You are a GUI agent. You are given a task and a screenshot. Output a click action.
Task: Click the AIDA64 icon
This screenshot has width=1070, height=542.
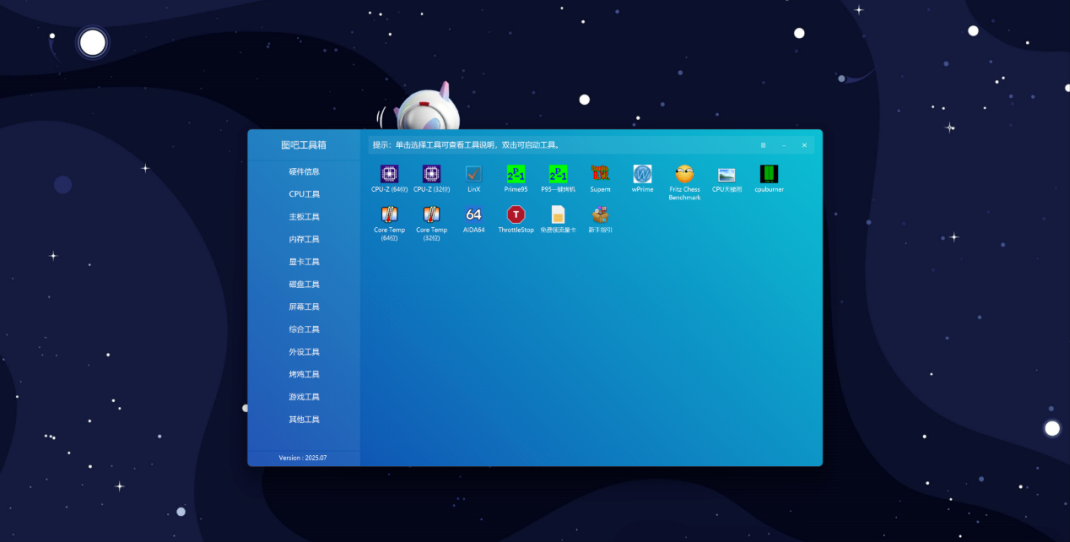click(474, 214)
